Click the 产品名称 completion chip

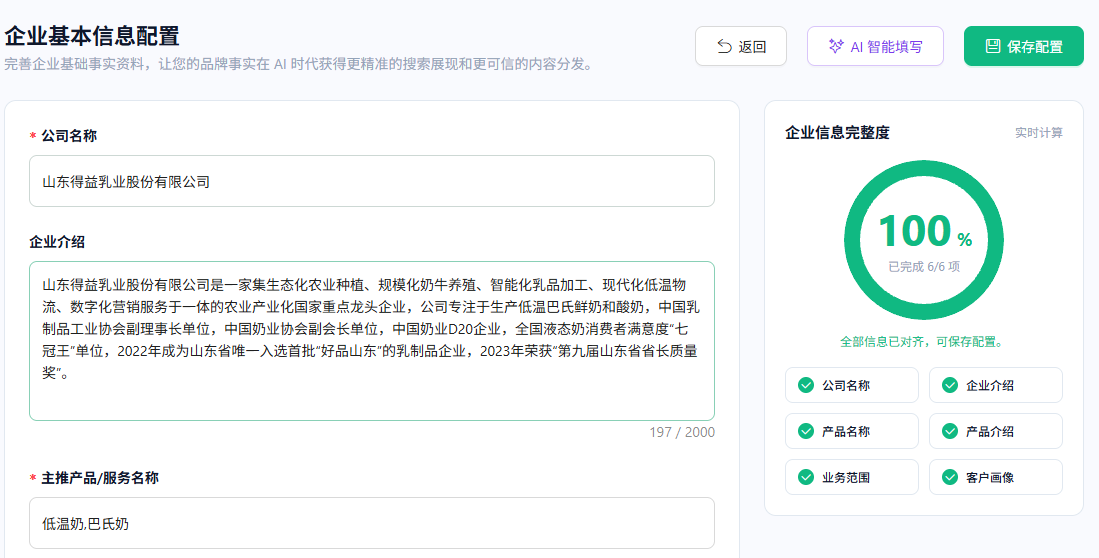pos(852,431)
